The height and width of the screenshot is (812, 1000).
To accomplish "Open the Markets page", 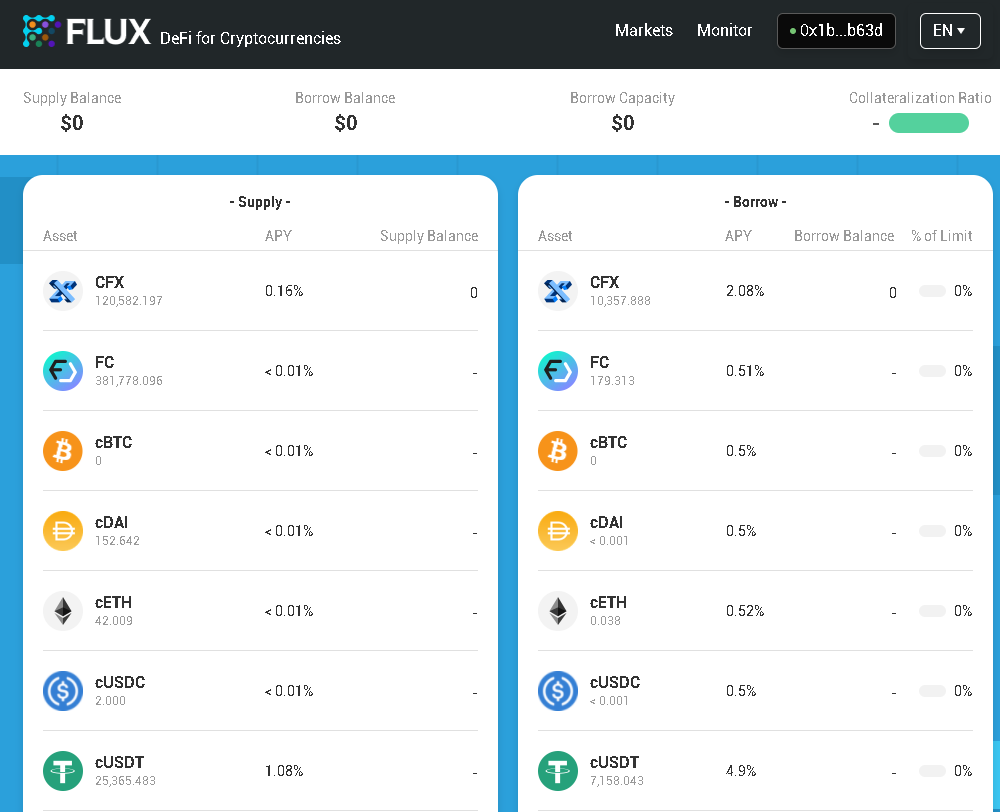I will [x=643, y=31].
